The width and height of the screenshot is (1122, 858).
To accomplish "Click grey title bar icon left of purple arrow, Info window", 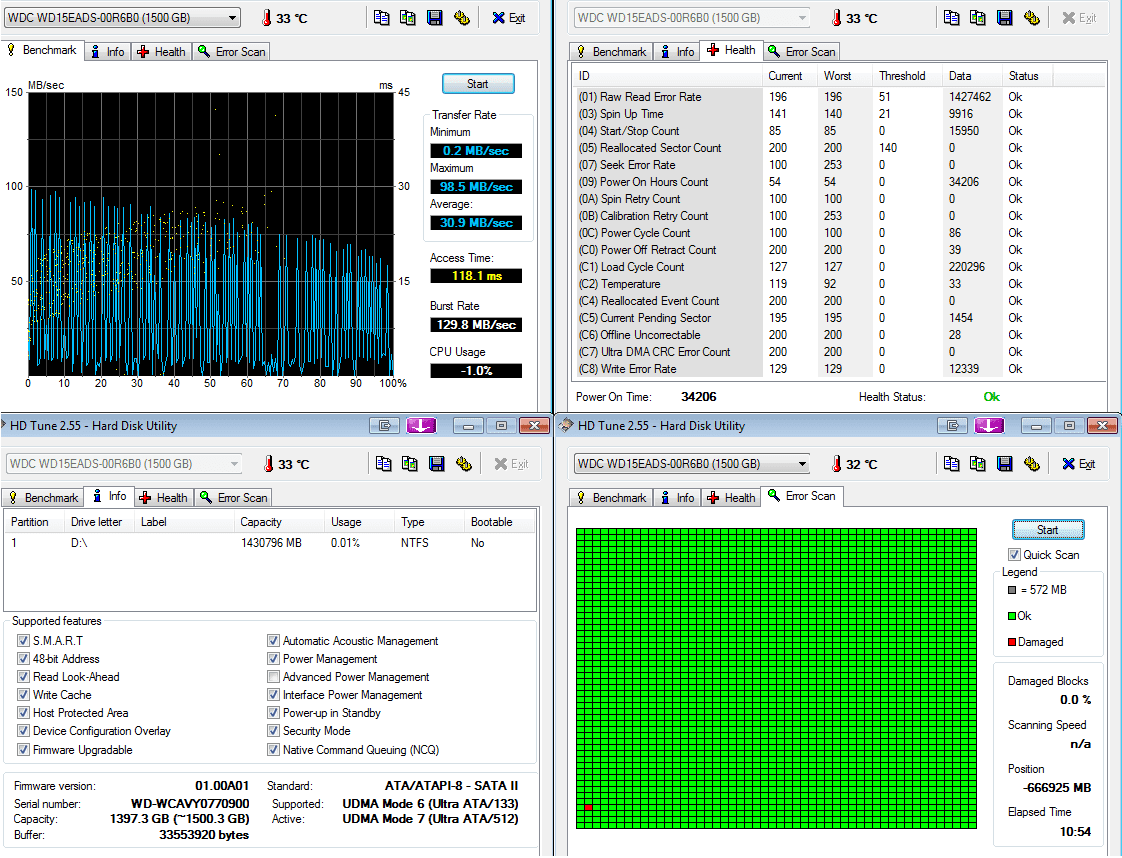I will (384, 426).
